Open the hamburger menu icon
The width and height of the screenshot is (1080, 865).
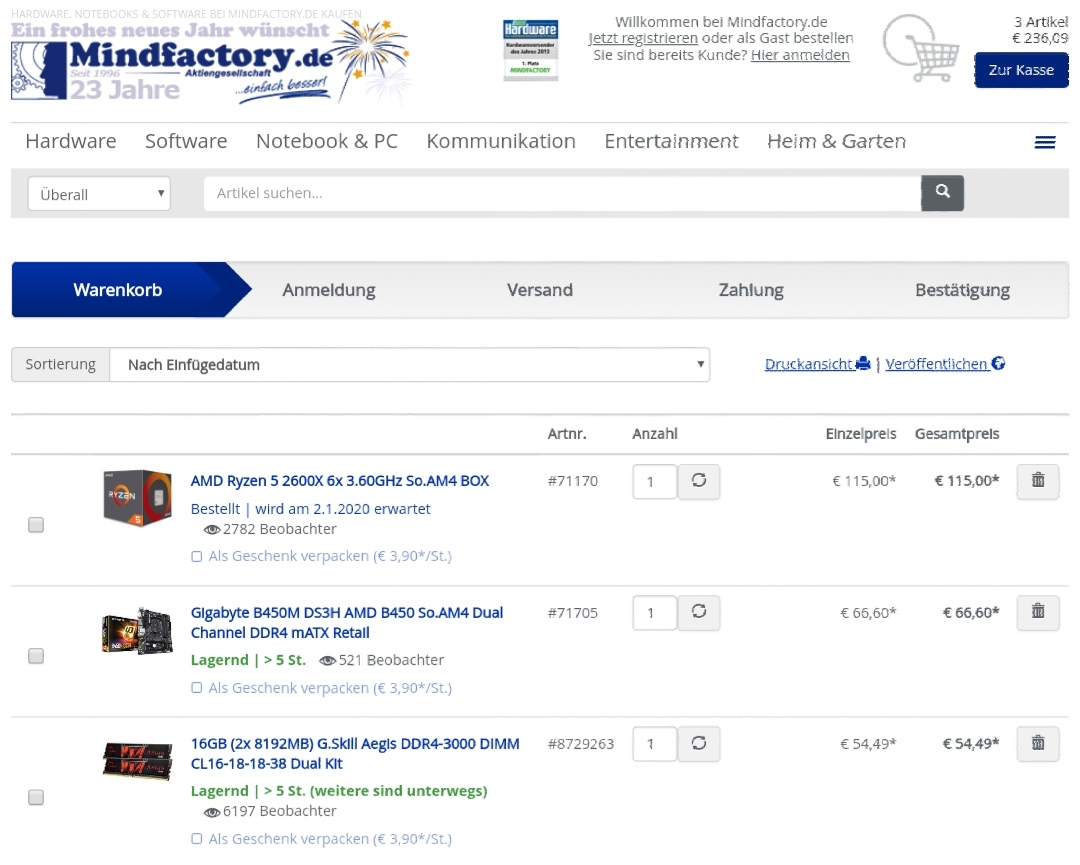point(1045,142)
